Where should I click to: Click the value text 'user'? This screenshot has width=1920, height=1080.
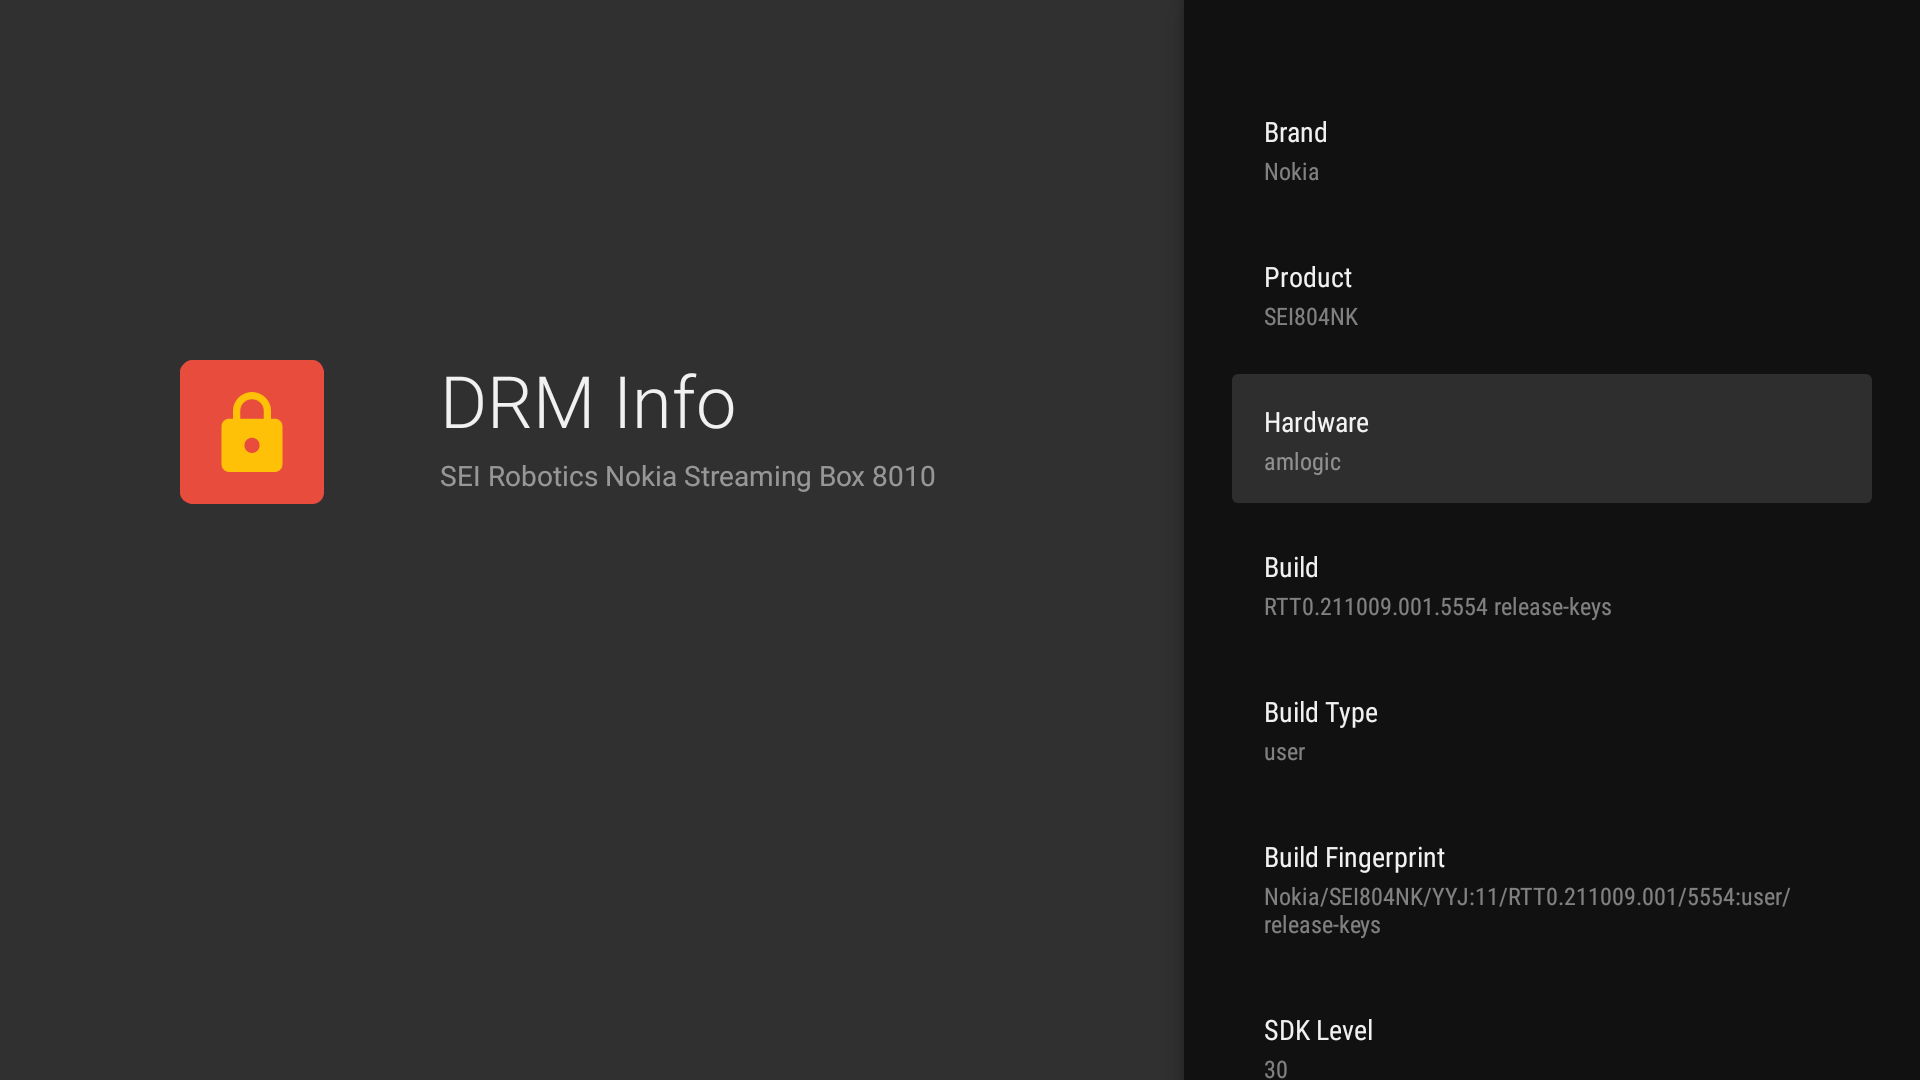(1284, 752)
